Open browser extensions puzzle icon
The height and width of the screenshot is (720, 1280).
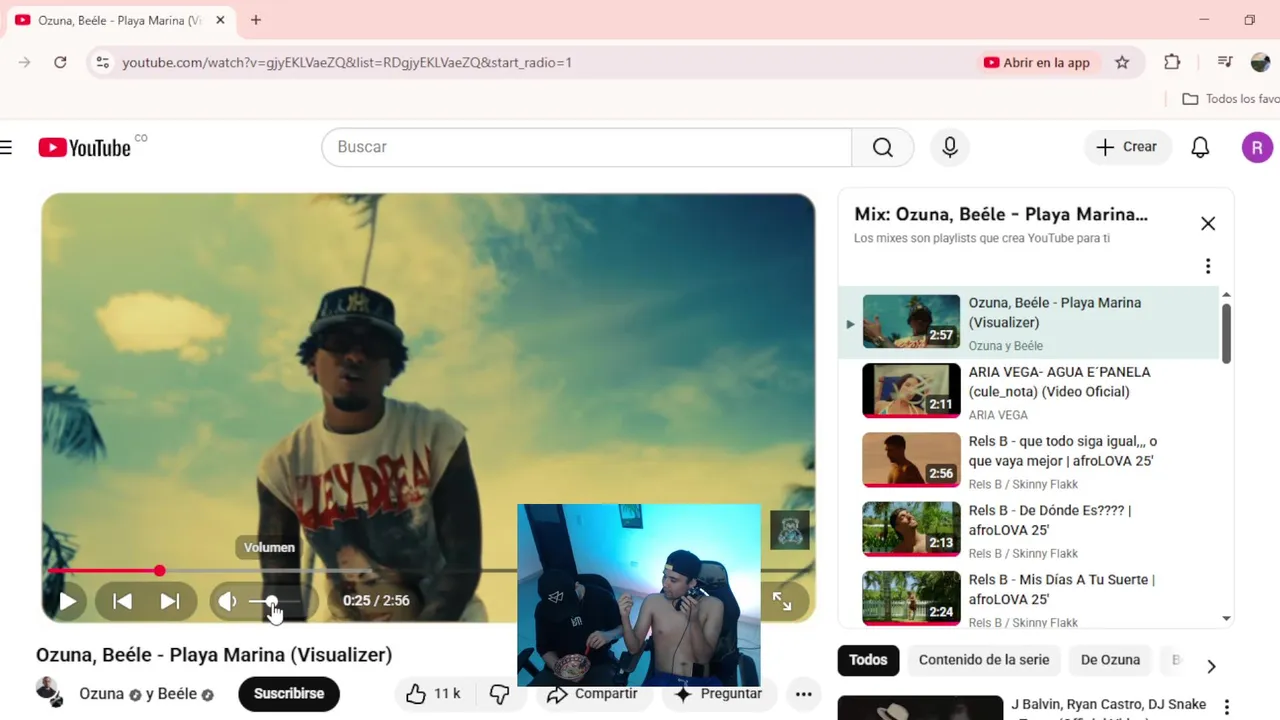[1172, 62]
